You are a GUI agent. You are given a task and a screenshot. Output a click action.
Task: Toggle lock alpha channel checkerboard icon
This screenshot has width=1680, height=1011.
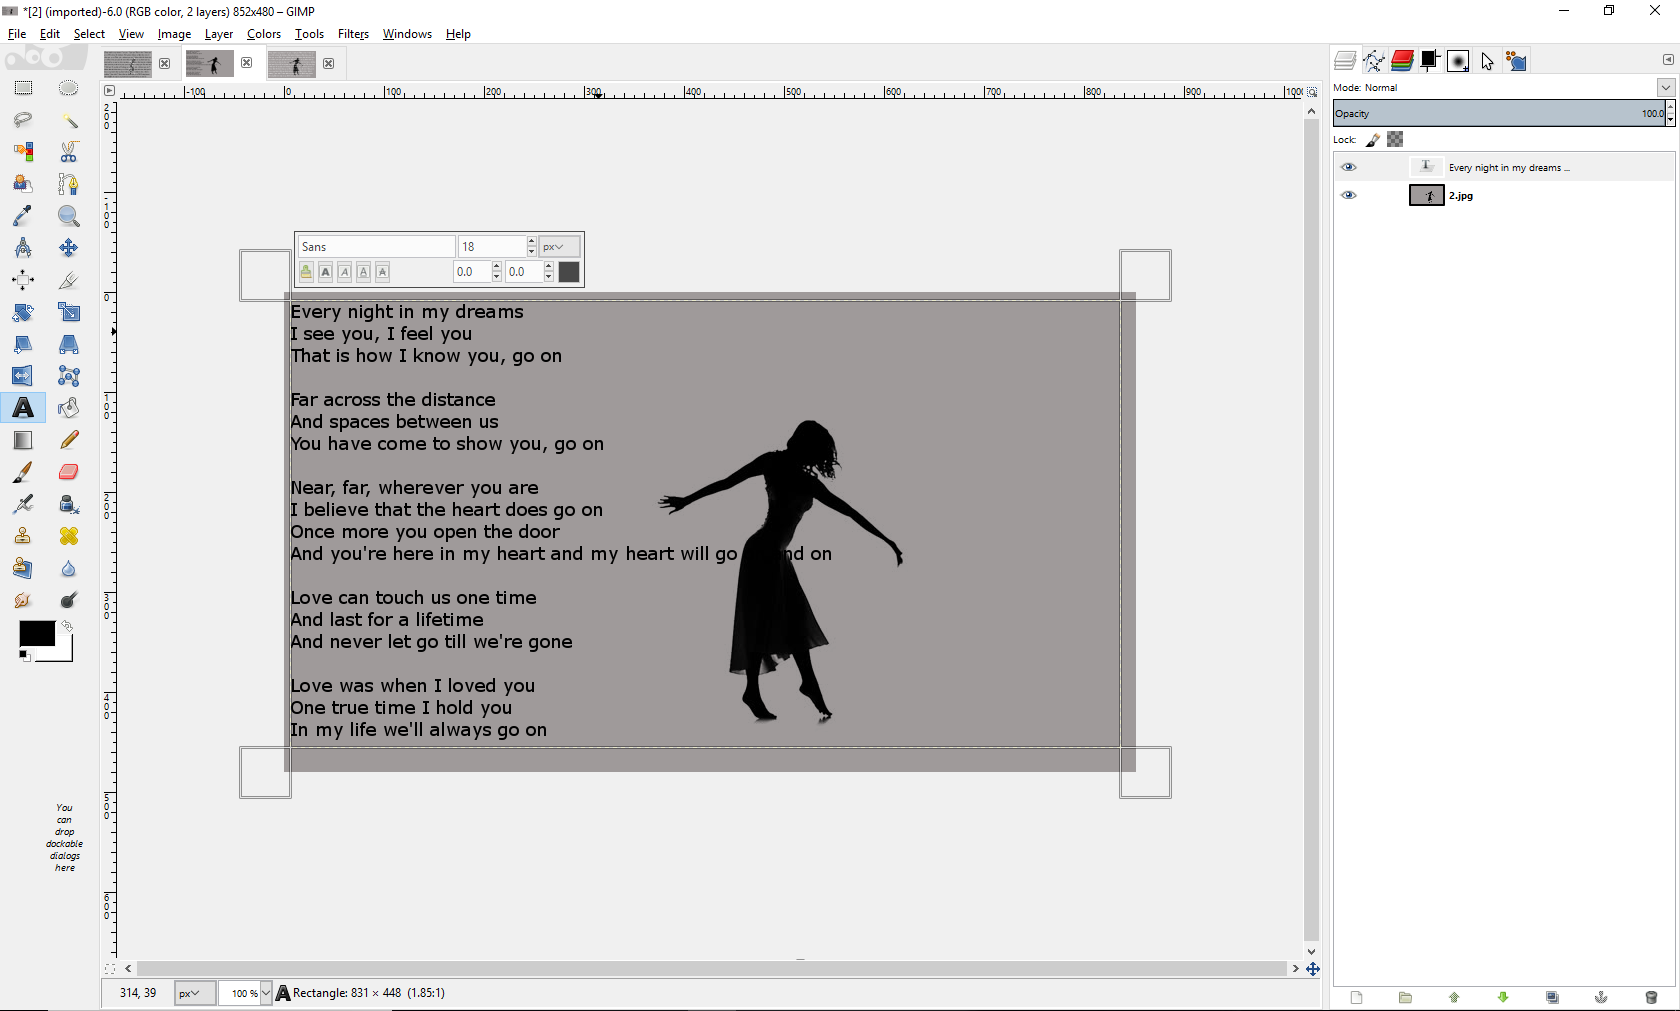[x=1395, y=139]
